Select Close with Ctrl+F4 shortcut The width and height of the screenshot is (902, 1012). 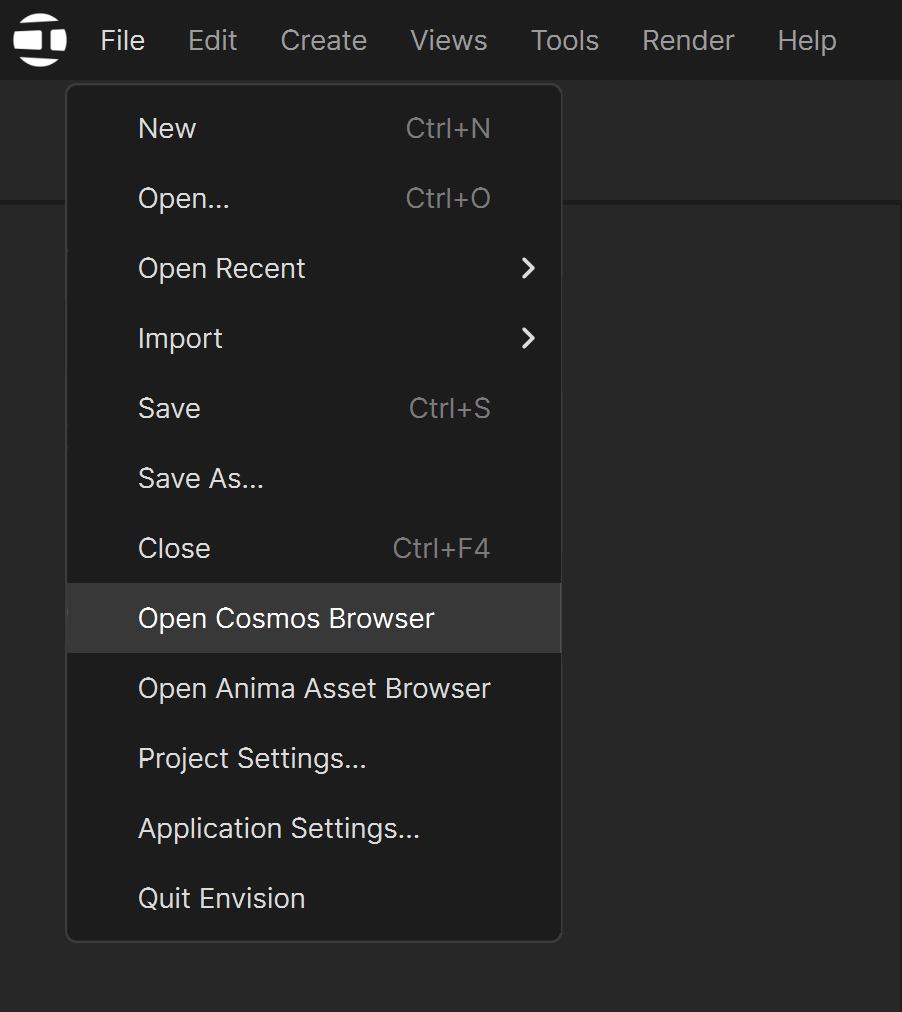tap(314, 549)
